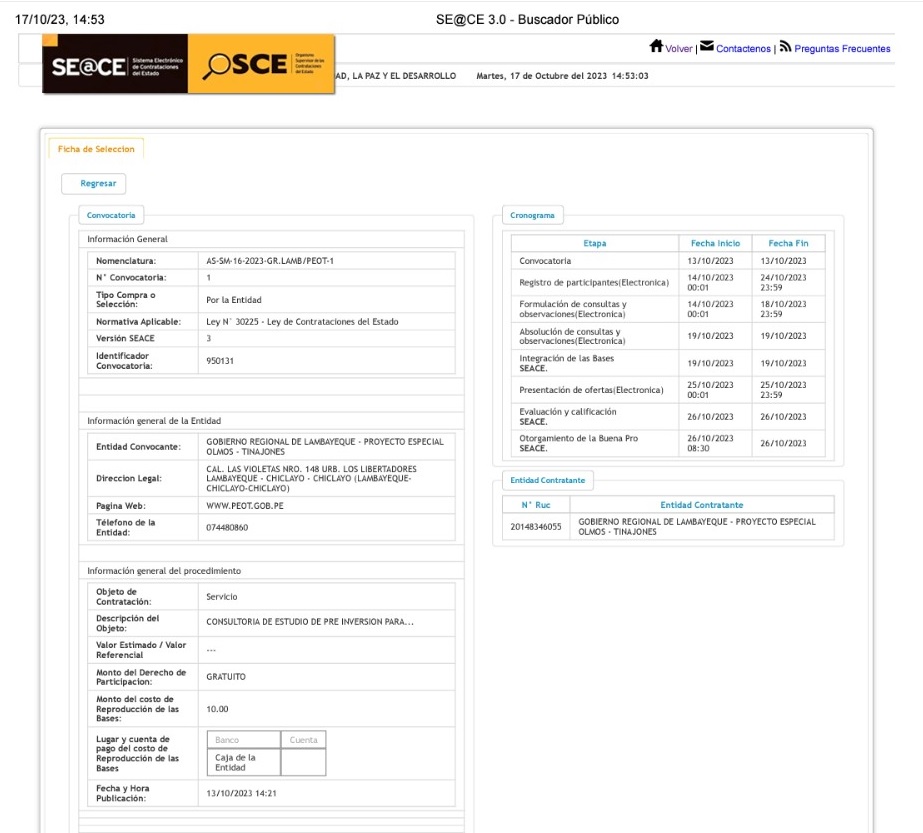Viewport: 923px width, 833px height.
Task: Click the N° Ruc column header
Action: coord(536,505)
